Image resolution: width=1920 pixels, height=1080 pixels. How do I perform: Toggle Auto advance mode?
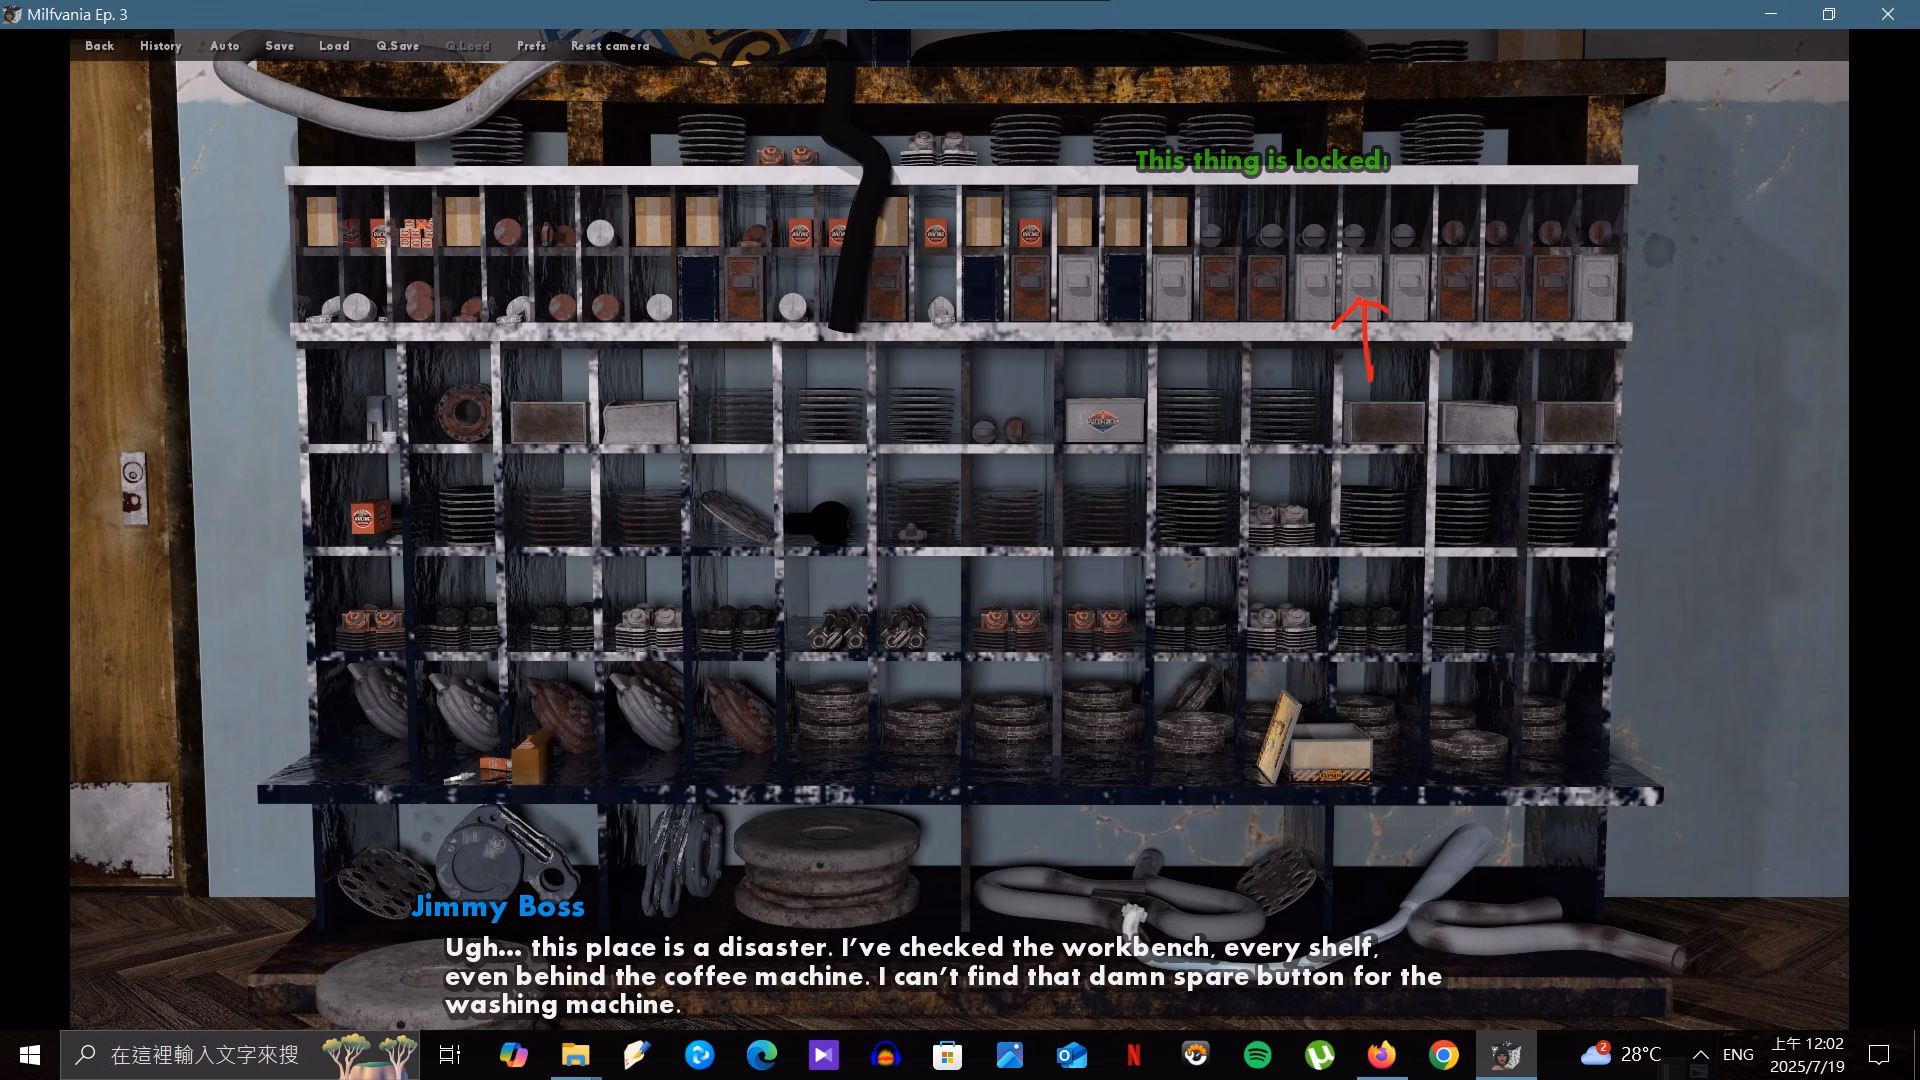(x=224, y=46)
